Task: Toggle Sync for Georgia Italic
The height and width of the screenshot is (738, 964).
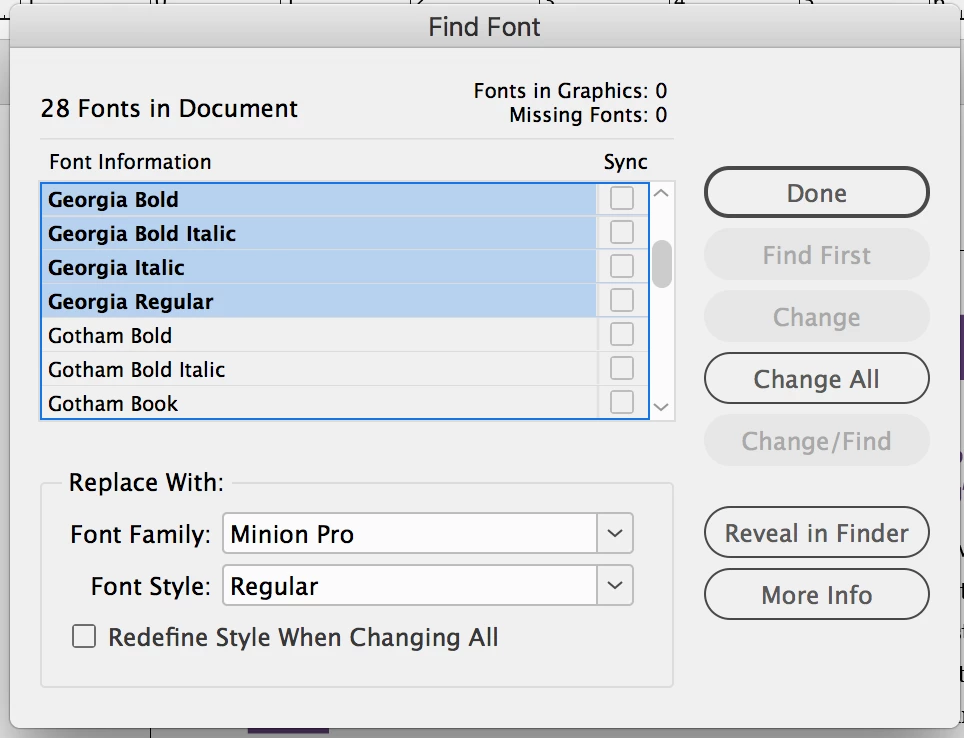Action: point(622,267)
